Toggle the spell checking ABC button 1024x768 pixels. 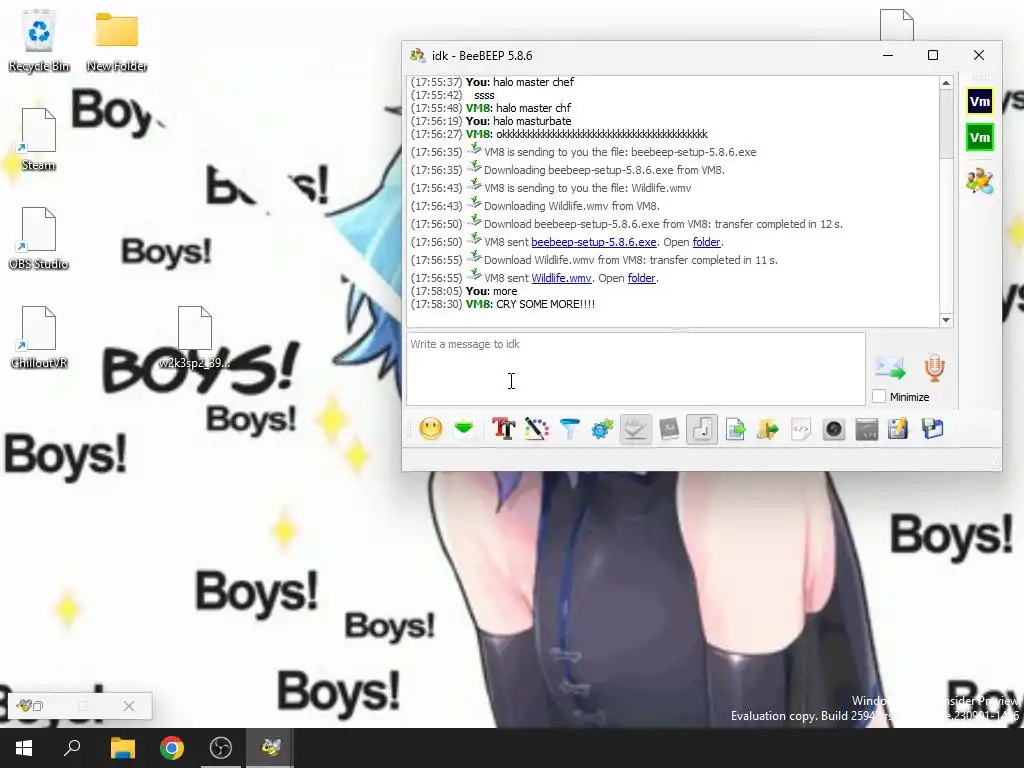tap(635, 429)
